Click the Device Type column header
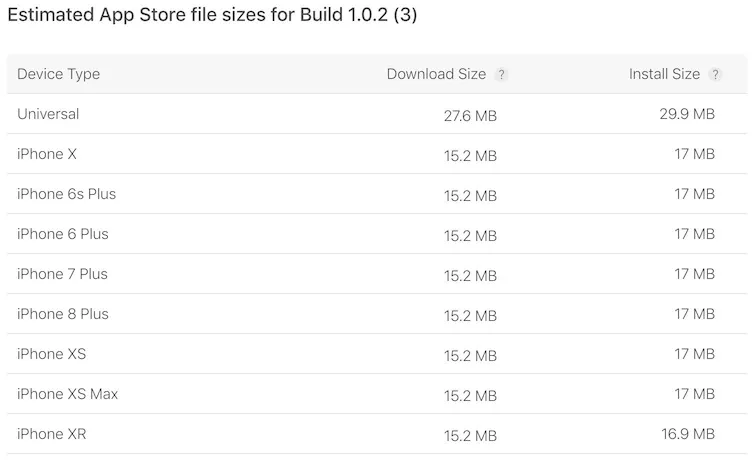 click(x=58, y=74)
